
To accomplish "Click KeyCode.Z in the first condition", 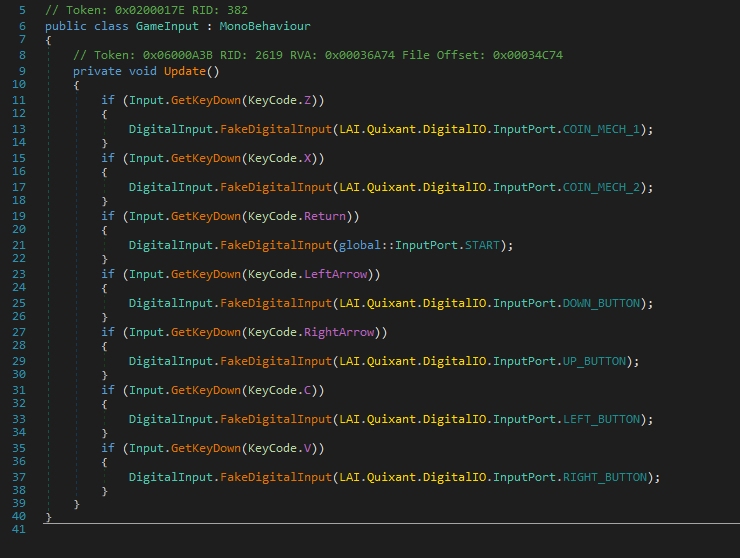I will pos(279,100).
